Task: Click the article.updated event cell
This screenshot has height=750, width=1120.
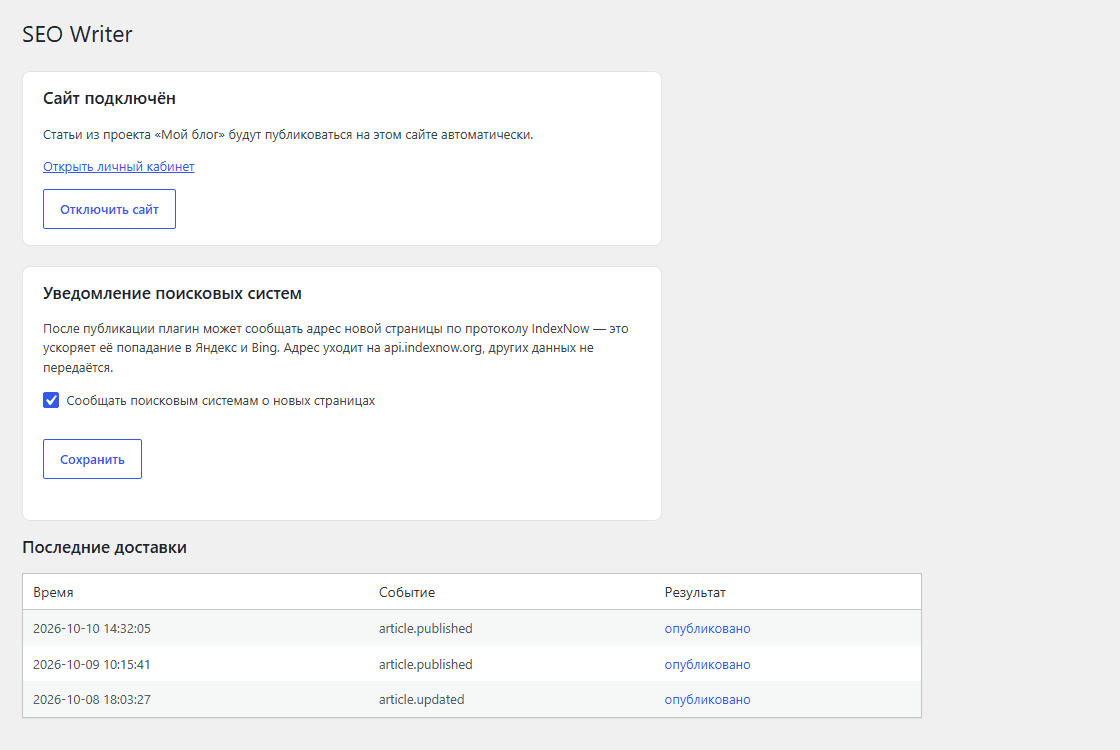Action: point(421,699)
